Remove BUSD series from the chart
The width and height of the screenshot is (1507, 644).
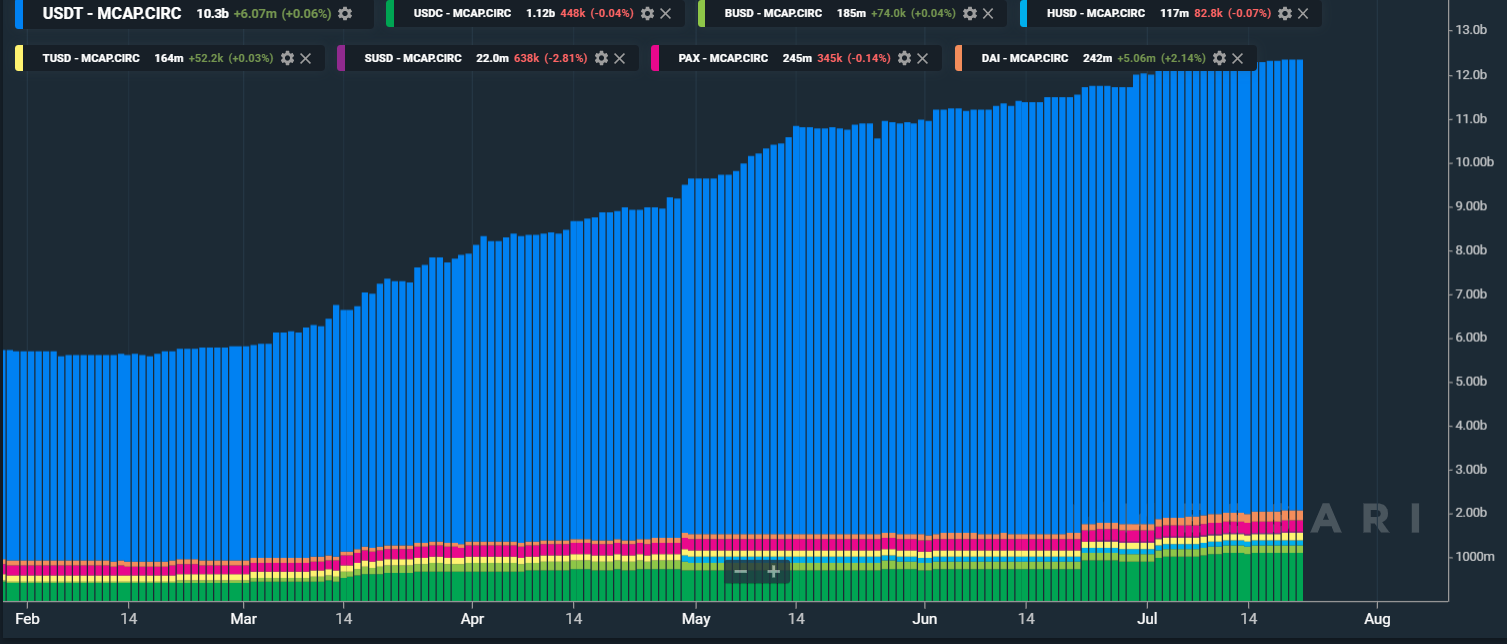pos(988,14)
